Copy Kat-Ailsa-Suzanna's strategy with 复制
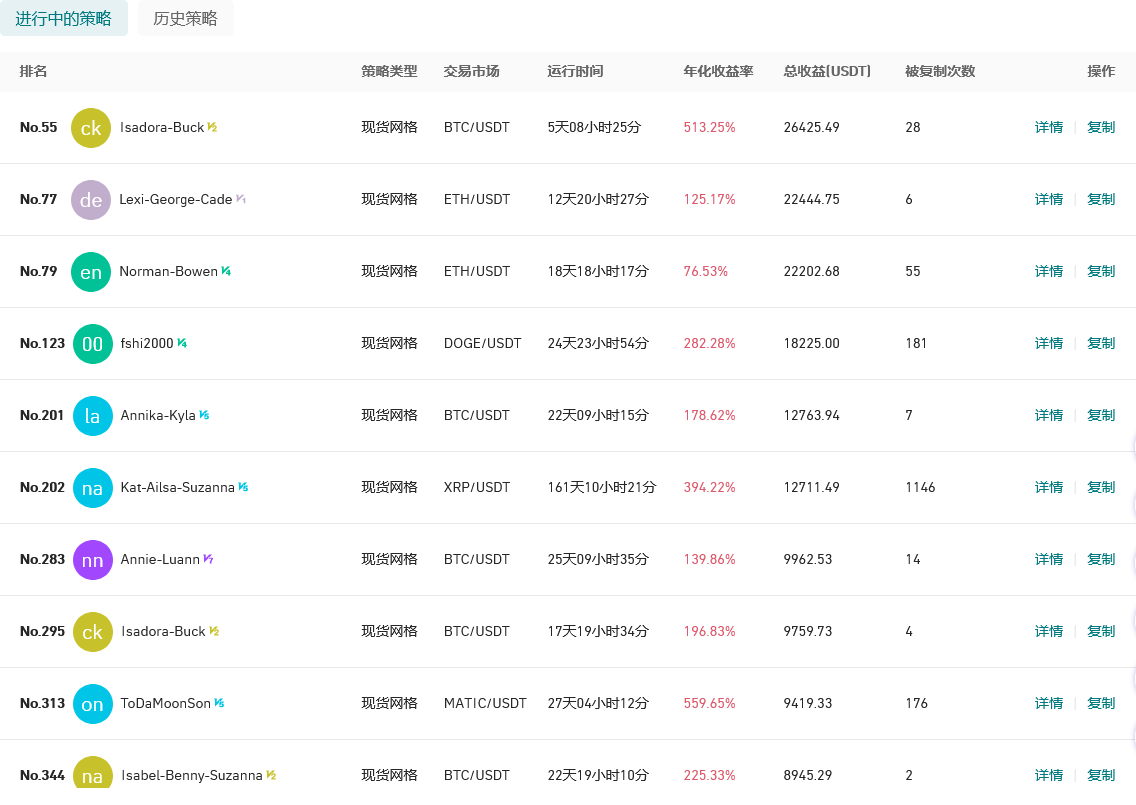The height and width of the screenshot is (805, 1136). pyautogui.click(x=1100, y=487)
